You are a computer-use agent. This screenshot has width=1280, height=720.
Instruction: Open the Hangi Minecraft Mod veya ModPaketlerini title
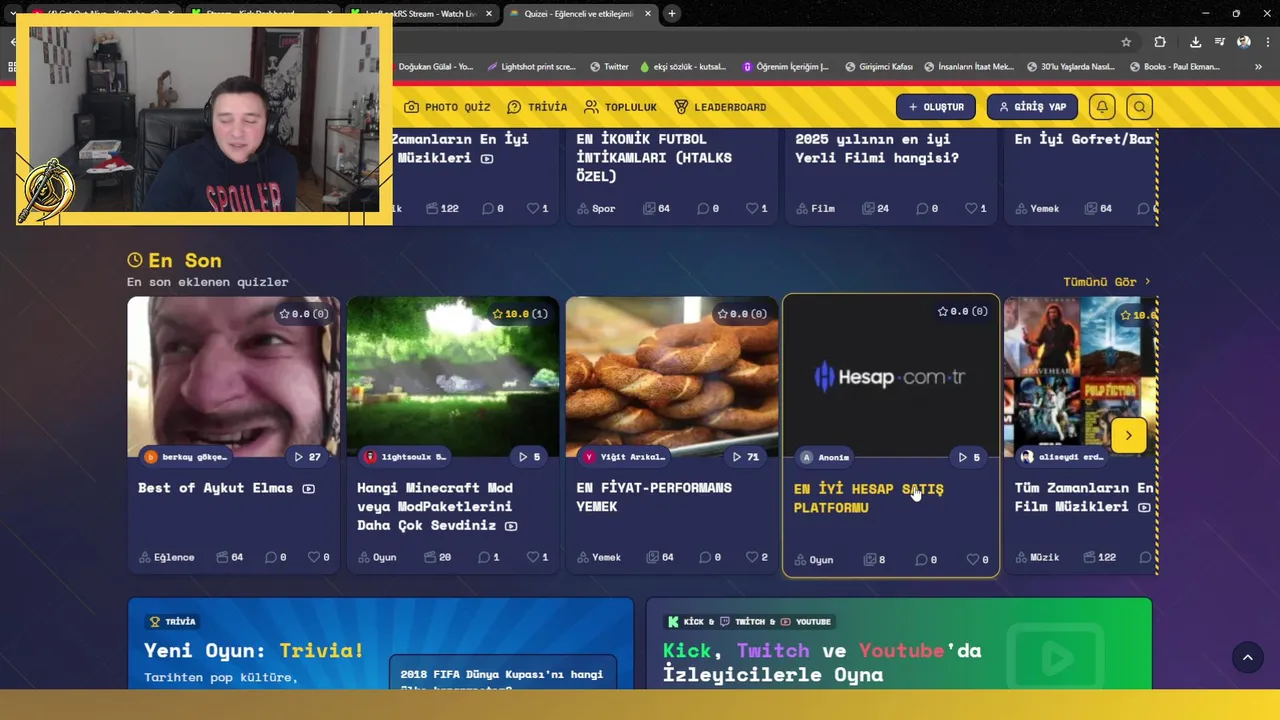pos(437,506)
